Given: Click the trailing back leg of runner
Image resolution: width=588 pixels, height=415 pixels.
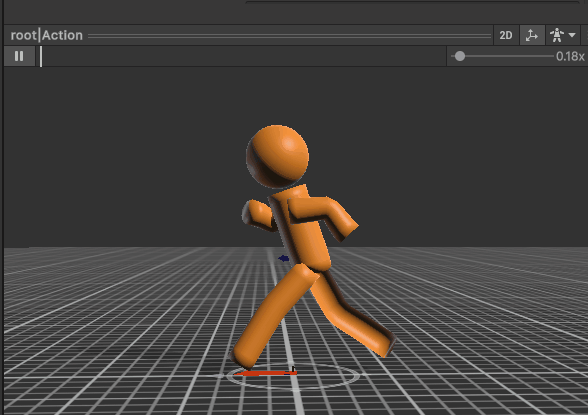Looking at the screenshot, I should click(352, 315).
